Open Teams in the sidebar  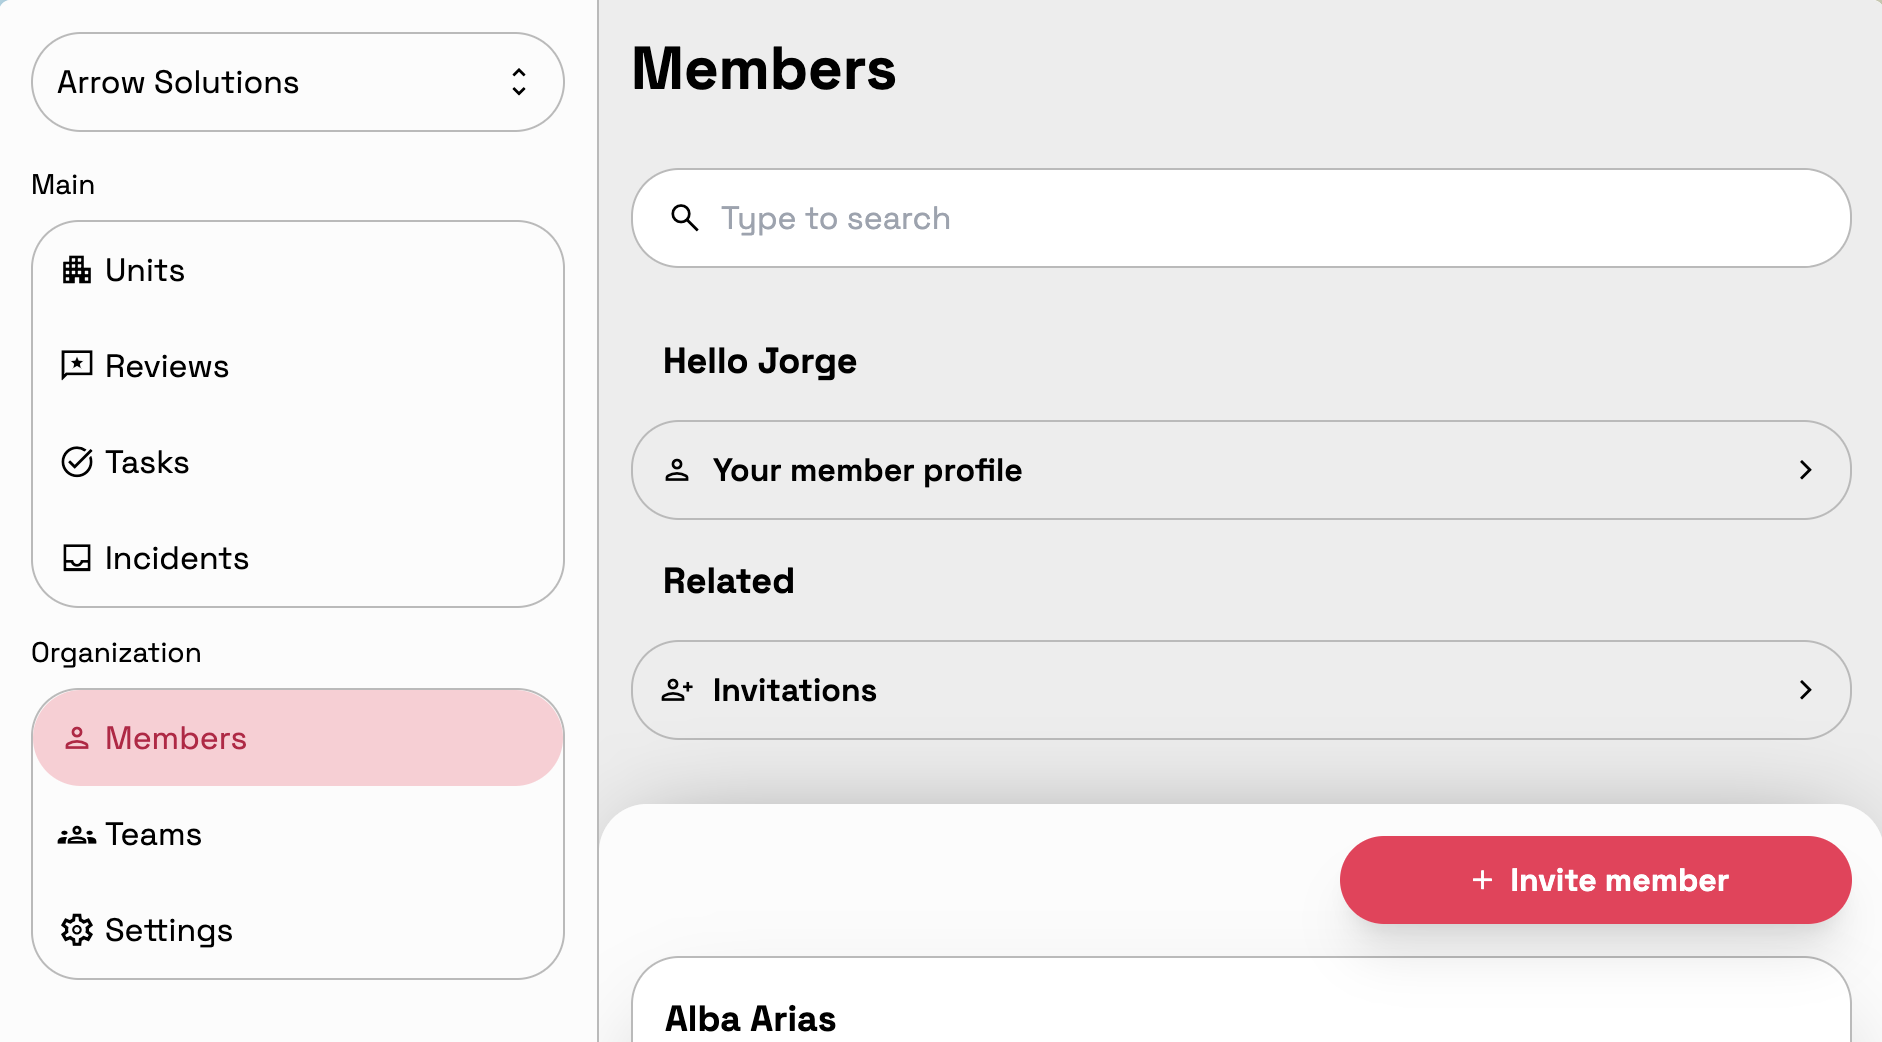tap(298, 834)
